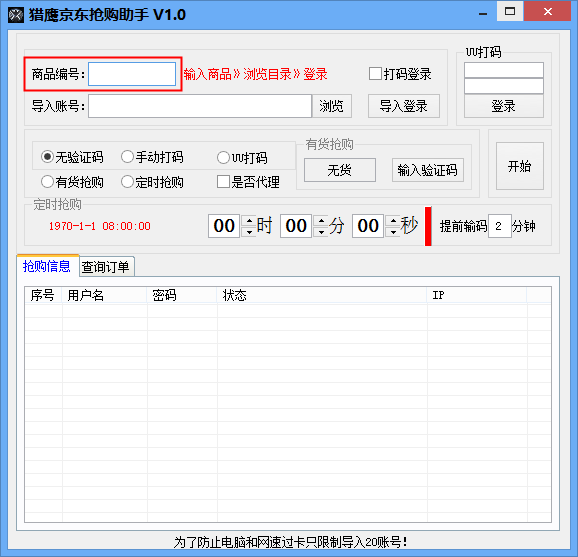
Task: Click the app logo icon in title bar
Action: click(16, 15)
